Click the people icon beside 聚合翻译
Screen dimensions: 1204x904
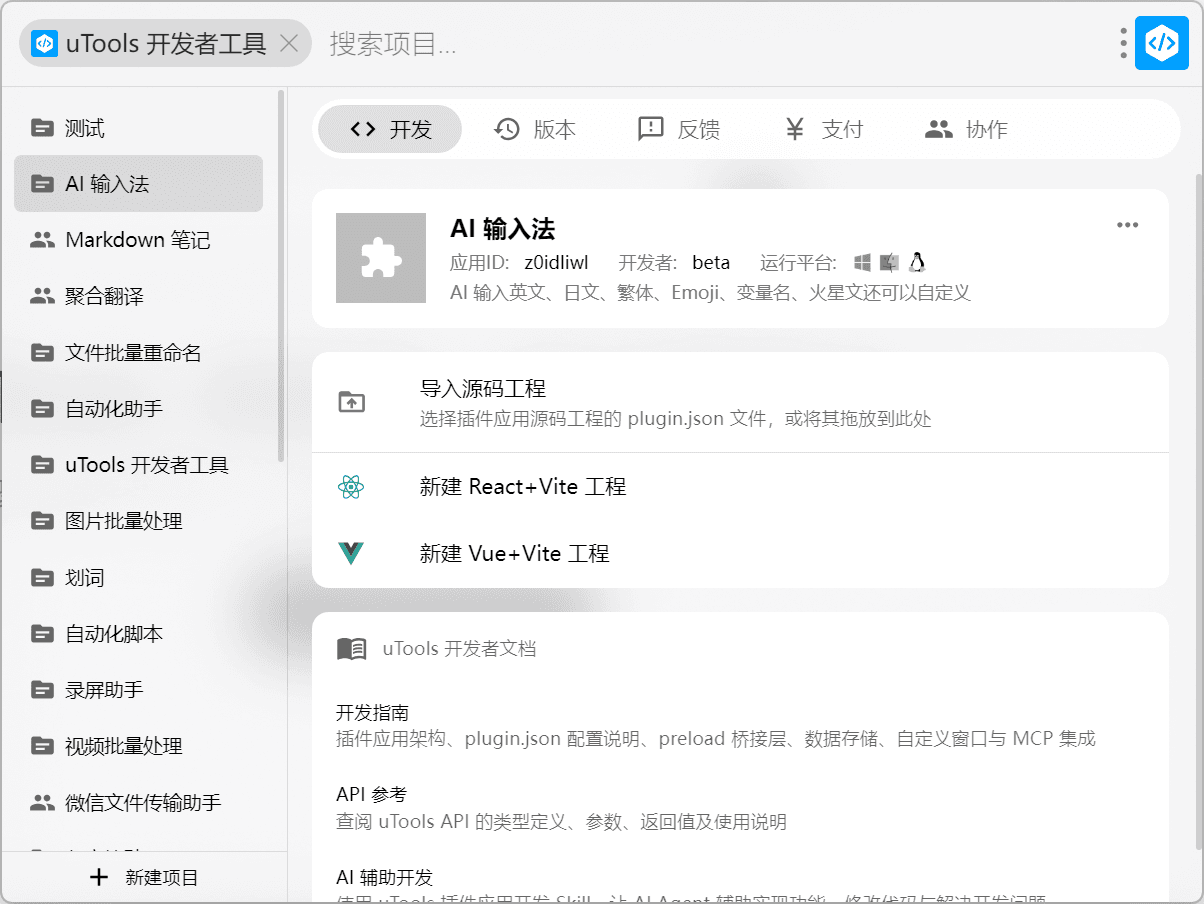tap(42, 296)
